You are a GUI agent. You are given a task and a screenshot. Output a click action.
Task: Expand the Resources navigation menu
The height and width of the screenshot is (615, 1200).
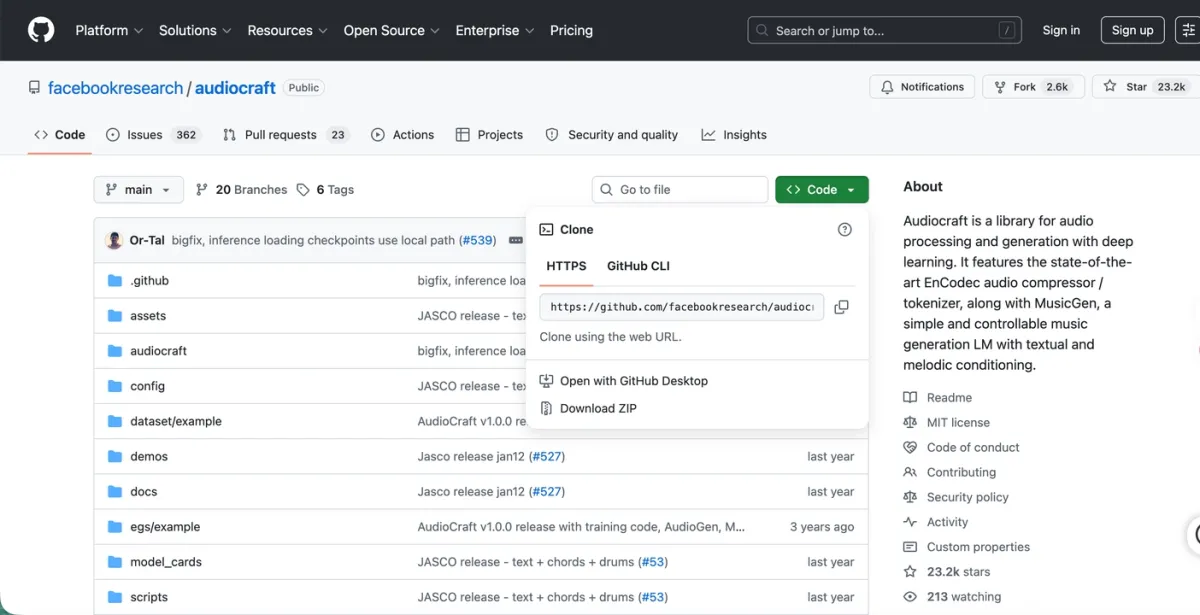click(x=288, y=30)
